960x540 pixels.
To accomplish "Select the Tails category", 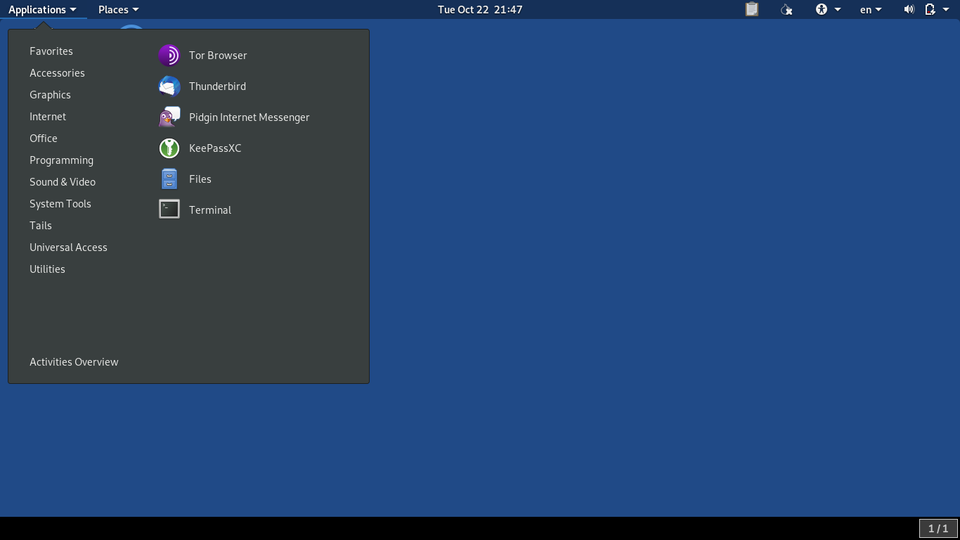I will tap(40, 225).
